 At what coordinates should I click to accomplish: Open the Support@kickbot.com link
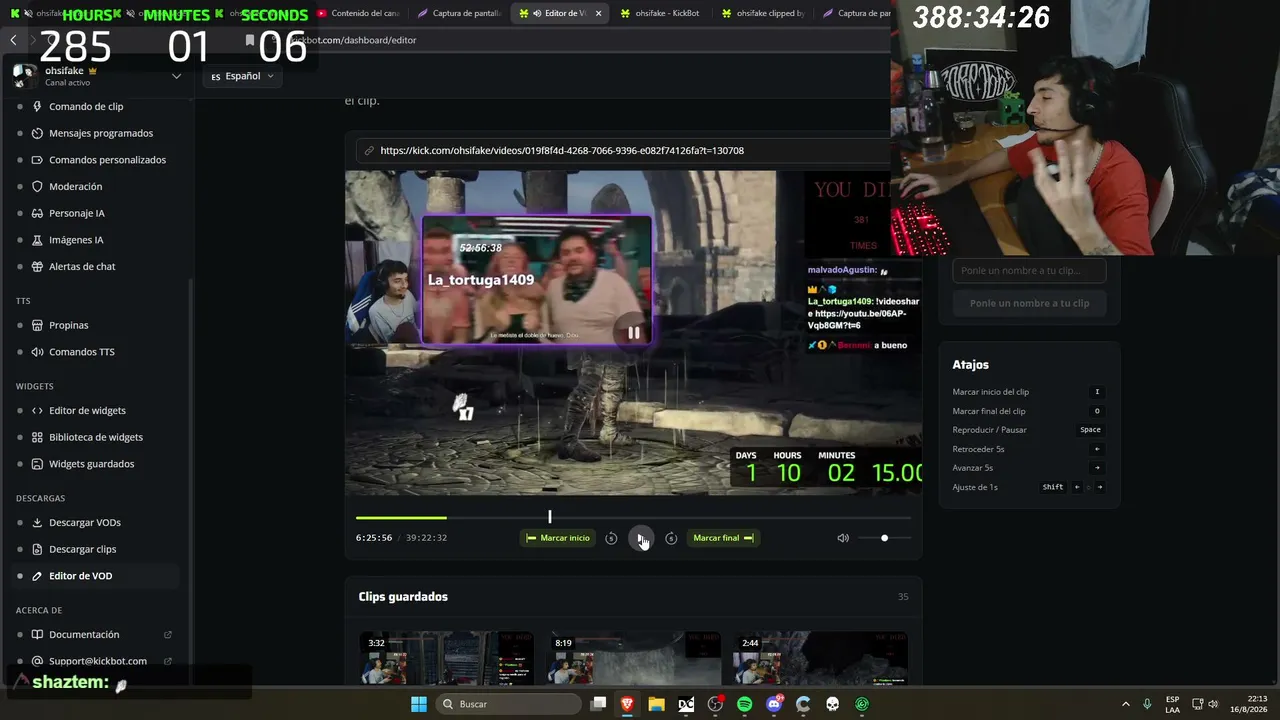[x=96, y=661]
